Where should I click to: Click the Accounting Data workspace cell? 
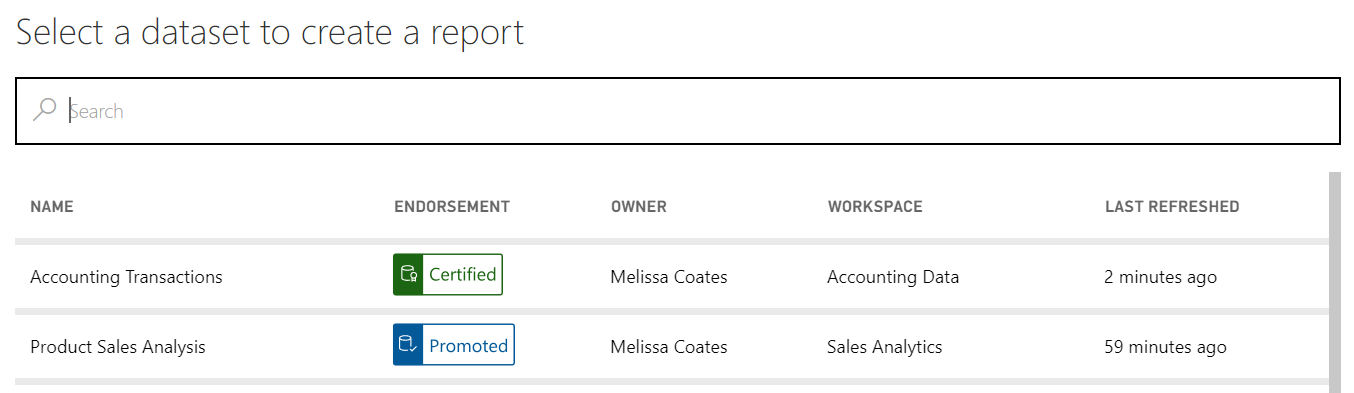coord(893,277)
